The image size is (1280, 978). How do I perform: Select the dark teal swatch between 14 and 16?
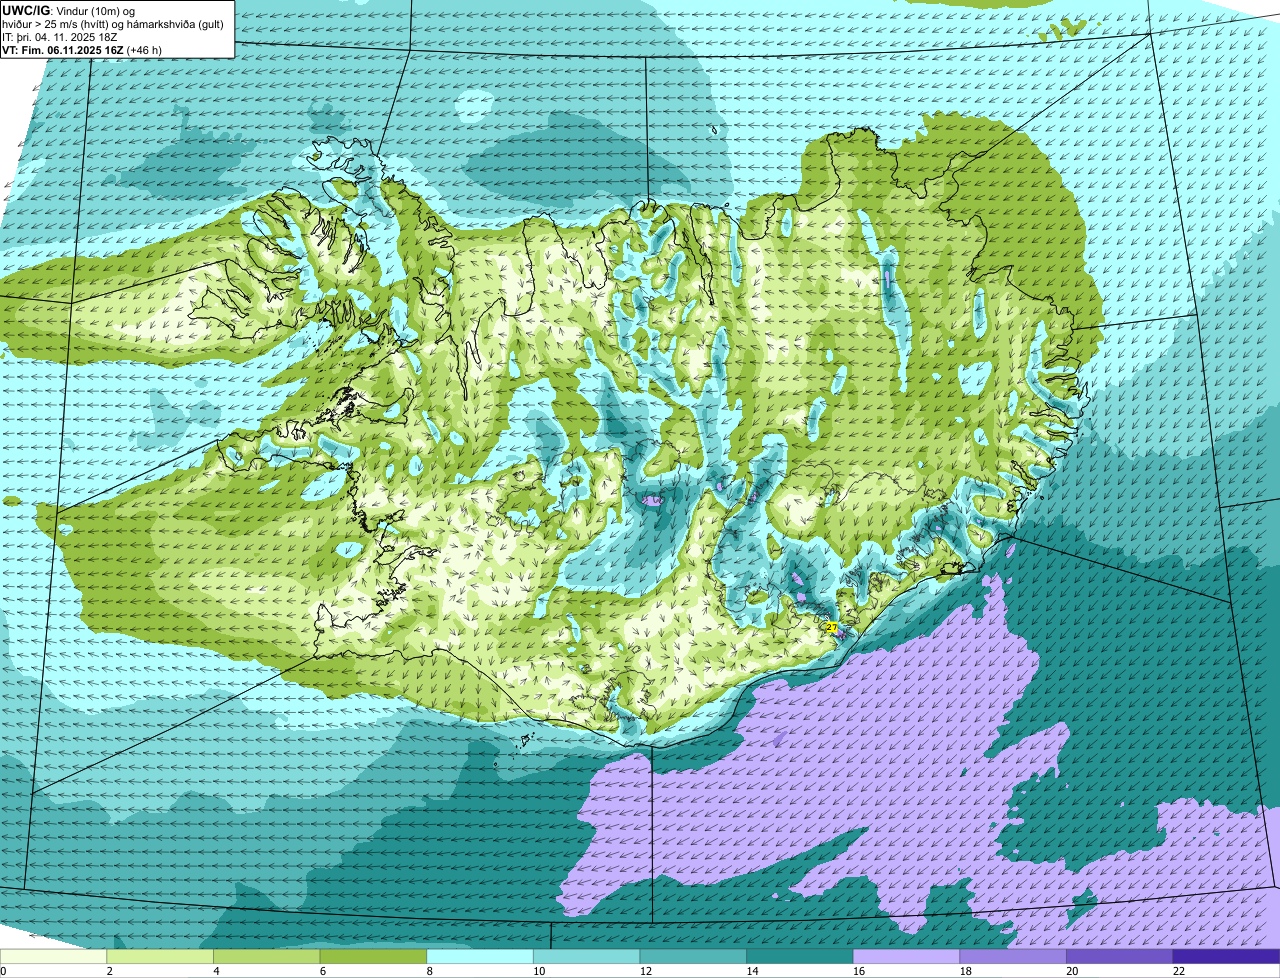(800, 956)
